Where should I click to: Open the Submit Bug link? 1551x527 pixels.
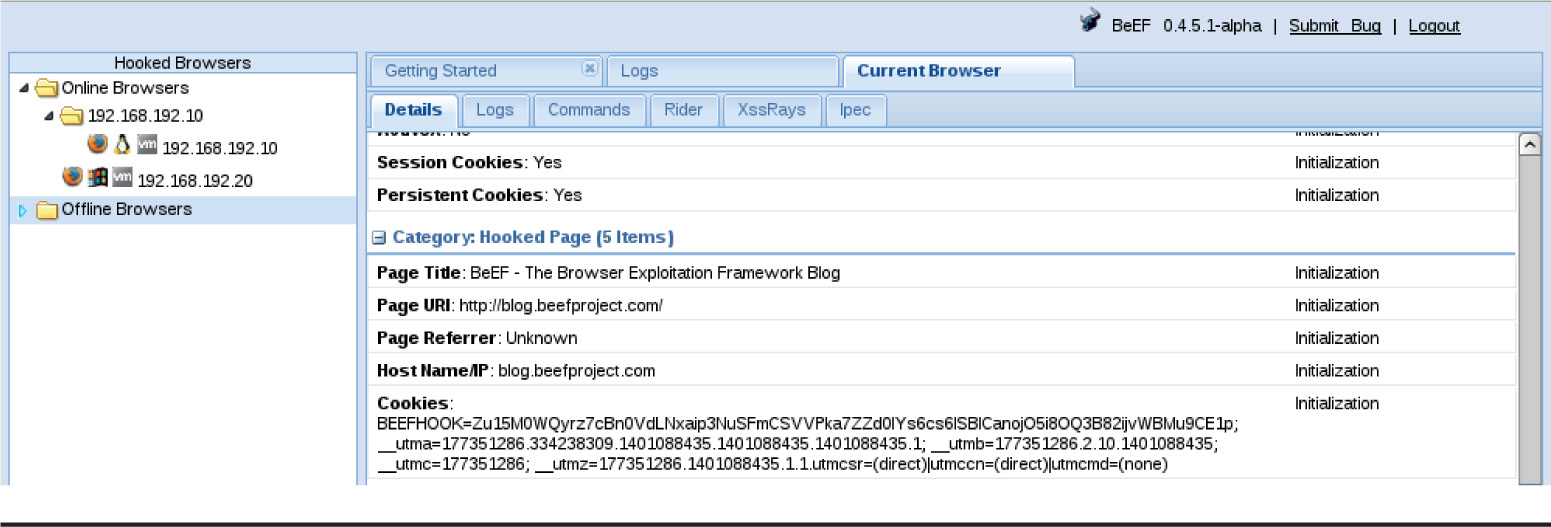click(x=1334, y=26)
